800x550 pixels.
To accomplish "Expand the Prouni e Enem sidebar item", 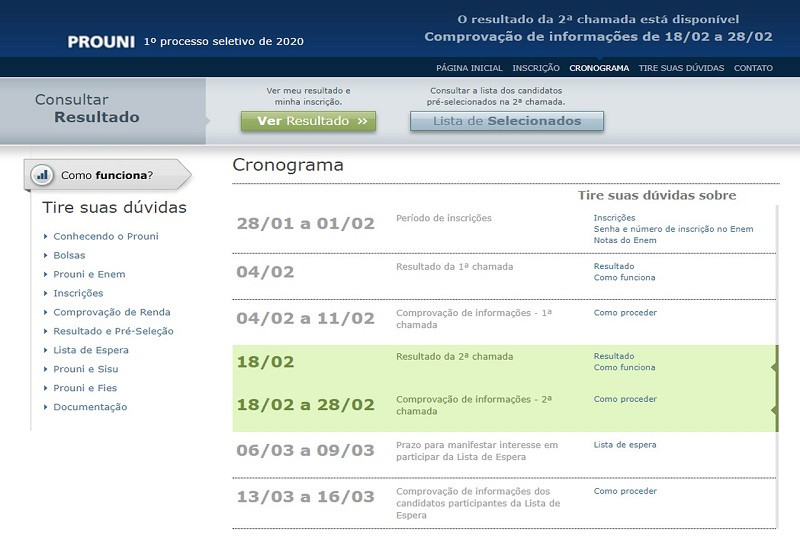I will pyautogui.click(x=89, y=274).
